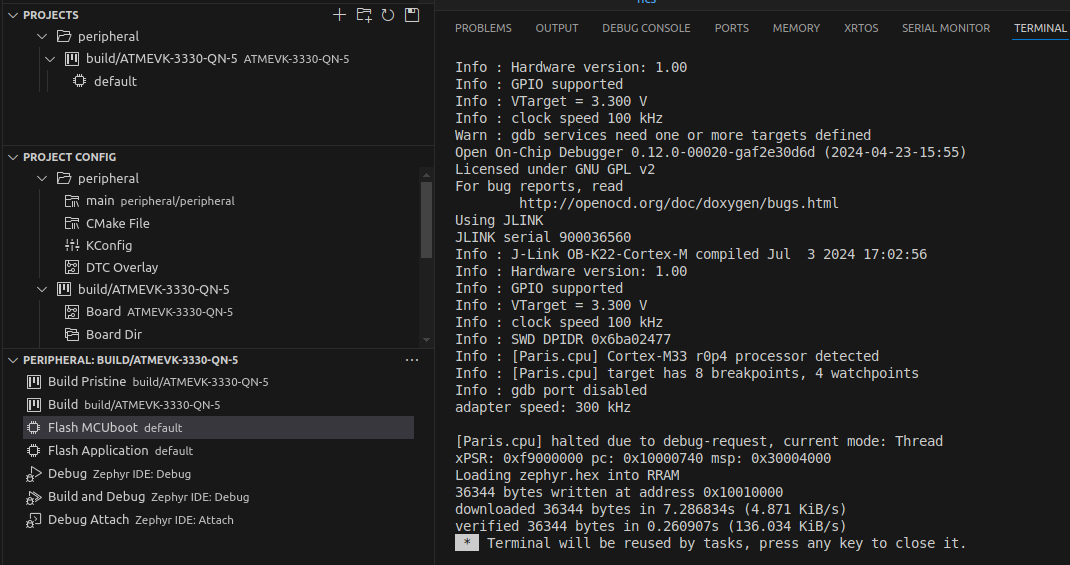Open the openocd.org bugs.html link in terminal
Viewport: 1070px width, 565px height.
tap(678, 203)
